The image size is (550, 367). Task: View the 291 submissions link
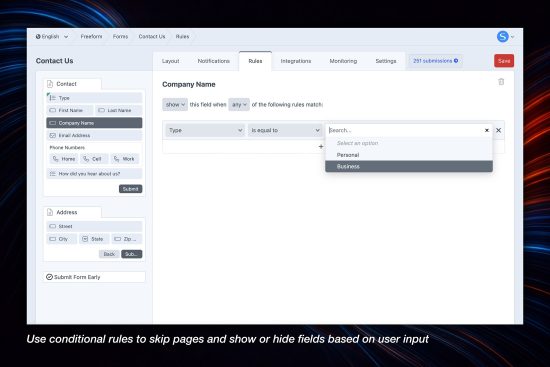point(435,61)
